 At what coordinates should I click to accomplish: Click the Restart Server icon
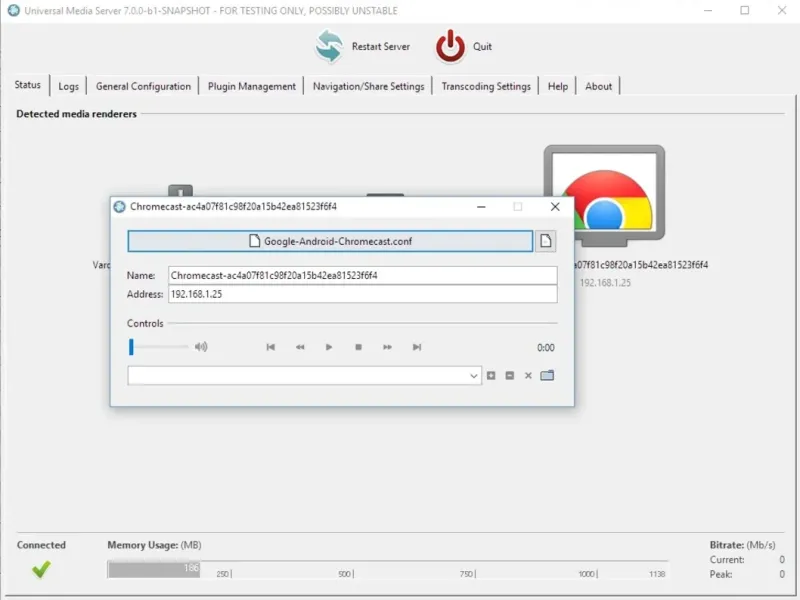click(329, 46)
